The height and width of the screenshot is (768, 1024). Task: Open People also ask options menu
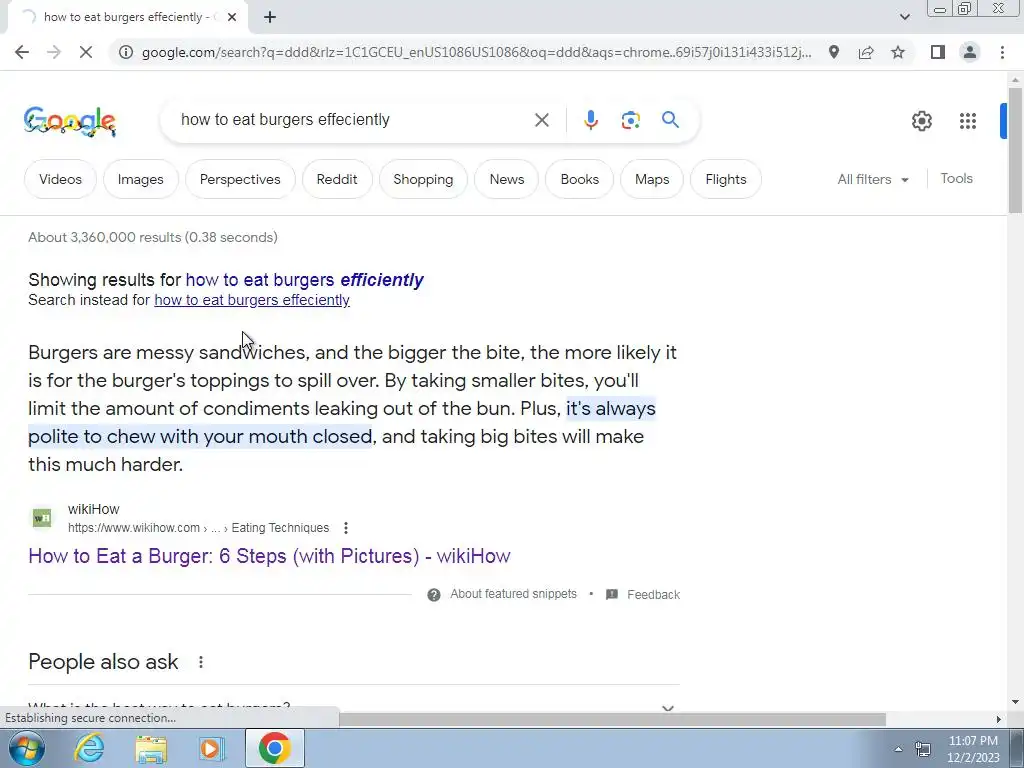[x=200, y=662]
